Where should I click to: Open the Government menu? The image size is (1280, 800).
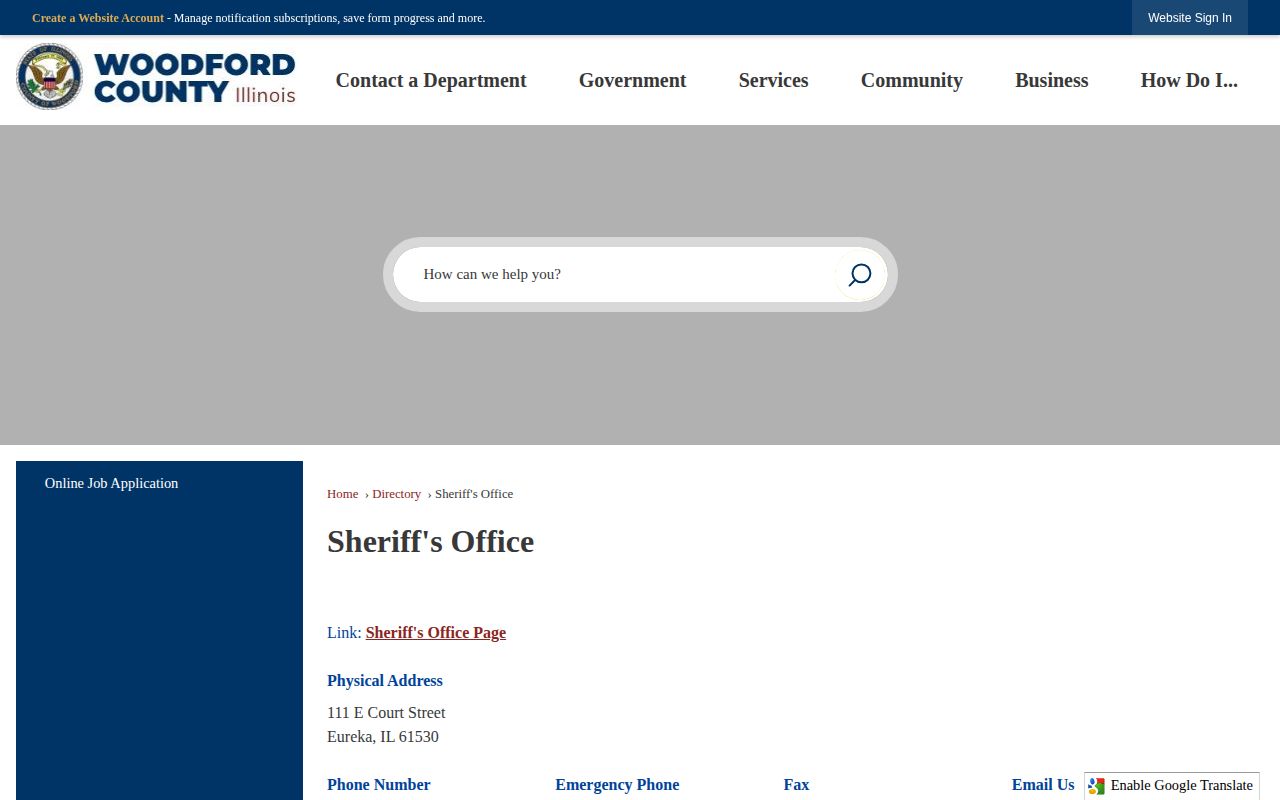(632, 80)
